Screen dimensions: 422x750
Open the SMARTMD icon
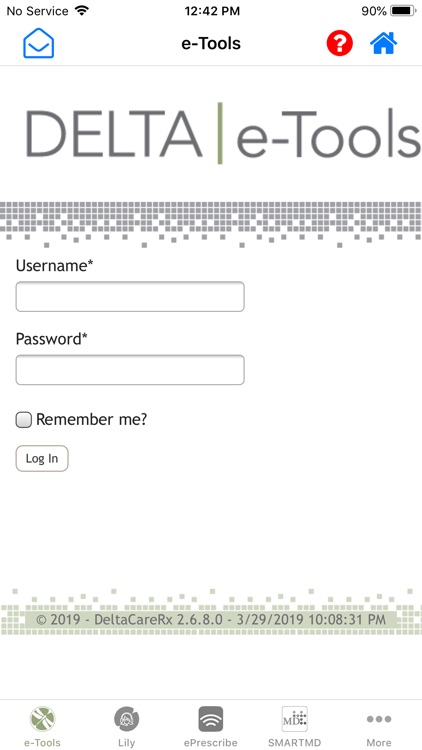(x=294, y=719)
